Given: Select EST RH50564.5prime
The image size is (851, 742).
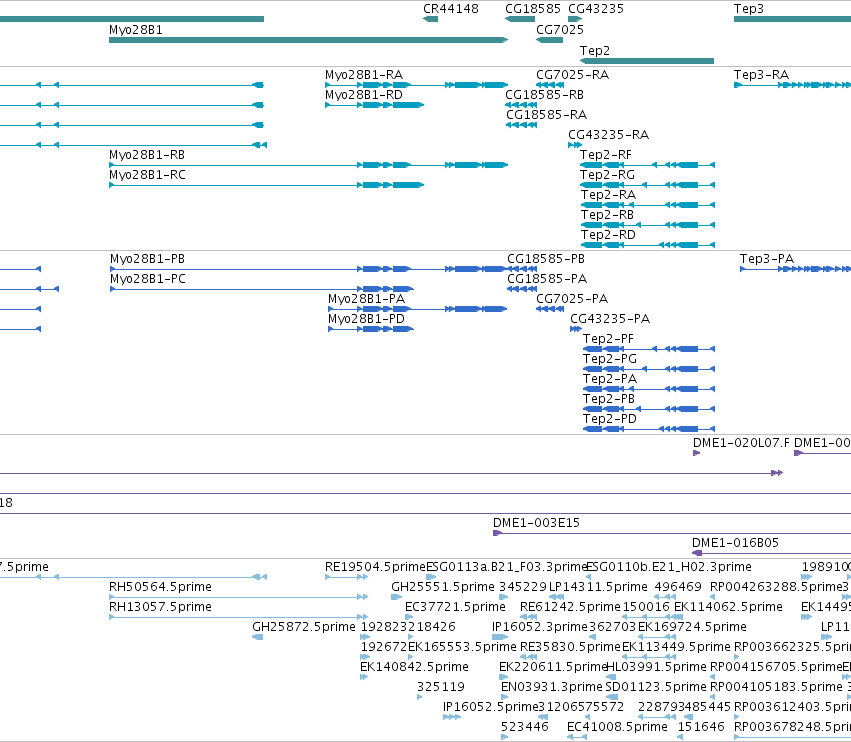Looking at the screenshot, I should tap(238, 597).
